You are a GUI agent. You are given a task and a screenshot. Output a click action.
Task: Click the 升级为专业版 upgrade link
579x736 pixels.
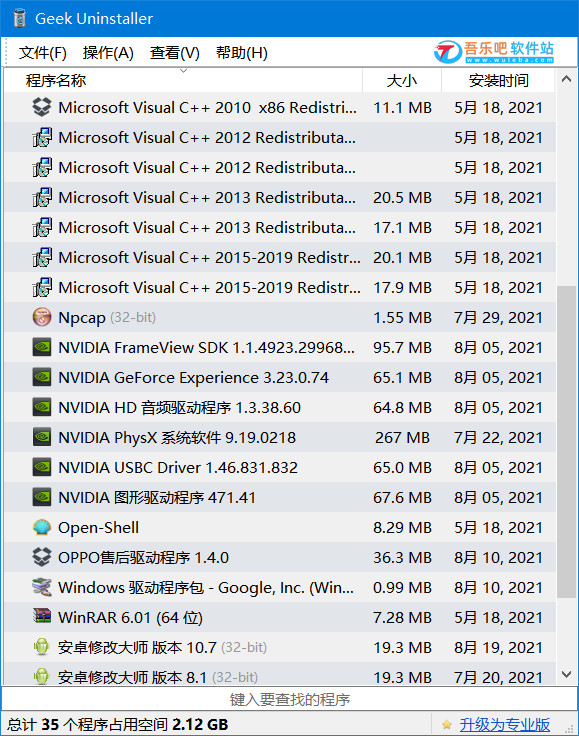[x=505, y=724]
